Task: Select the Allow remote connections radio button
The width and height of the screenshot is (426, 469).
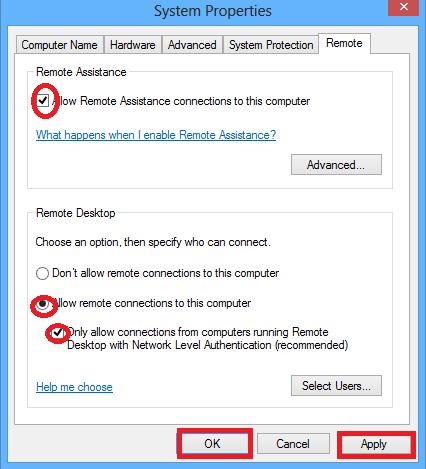Action: pos(43,304)
